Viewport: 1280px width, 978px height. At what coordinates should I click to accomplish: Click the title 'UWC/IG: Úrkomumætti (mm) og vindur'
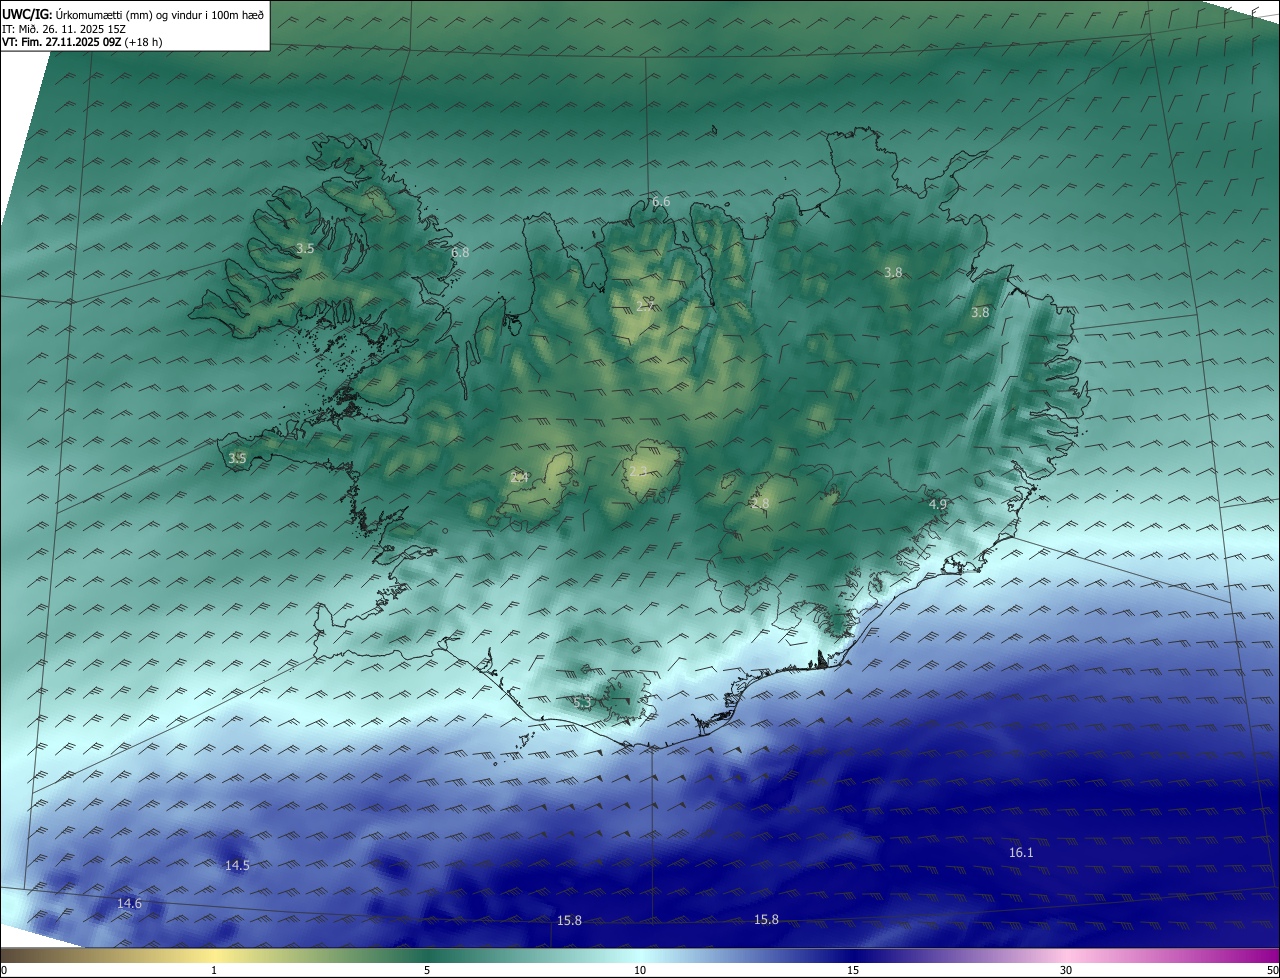pos(132,15)
